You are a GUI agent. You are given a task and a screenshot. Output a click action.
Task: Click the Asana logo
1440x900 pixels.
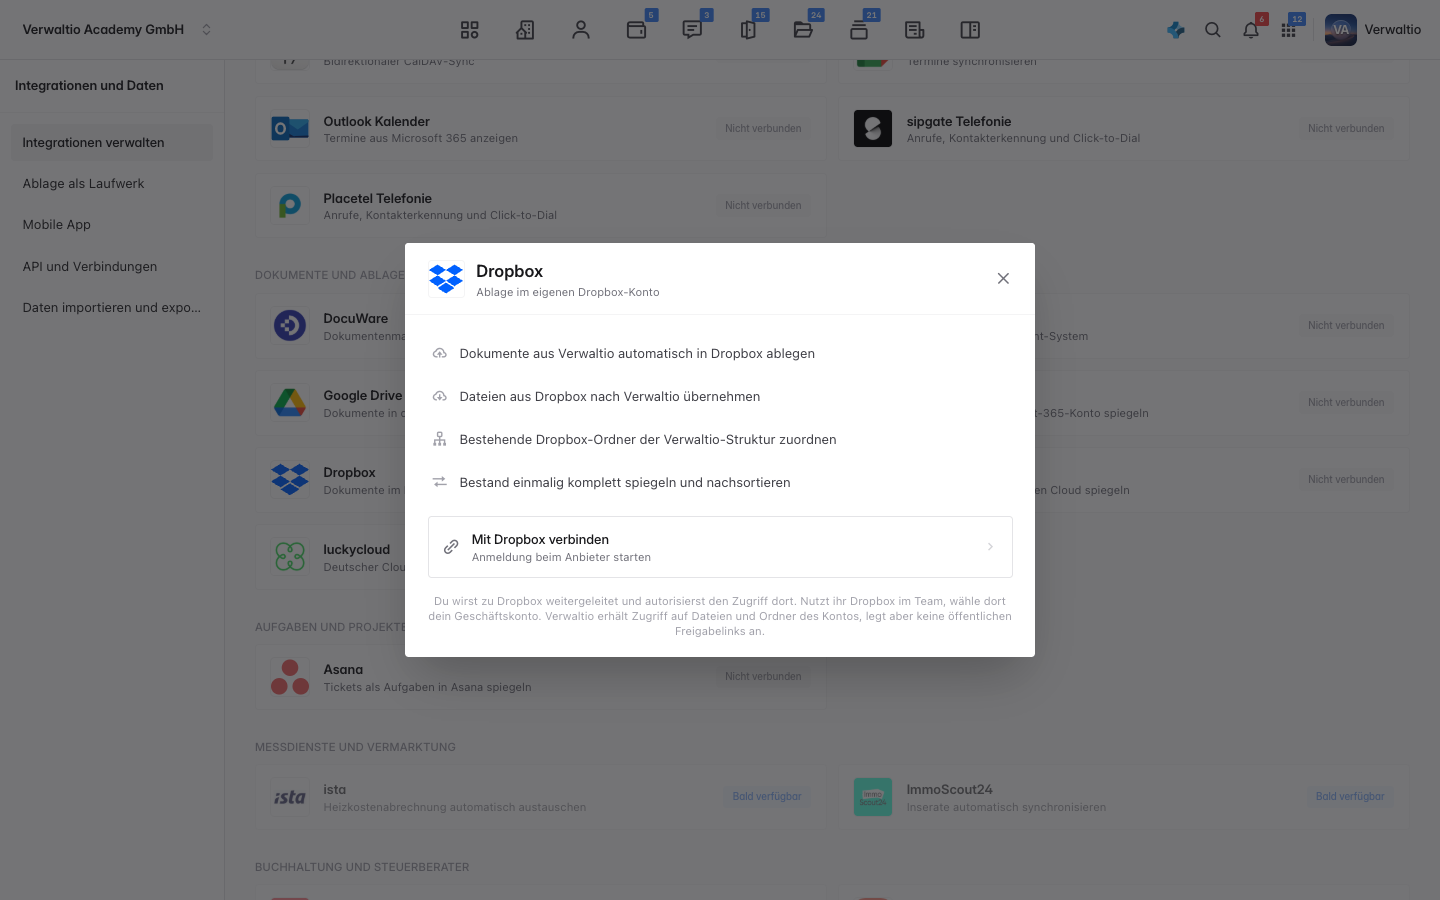tap(290, 677)
